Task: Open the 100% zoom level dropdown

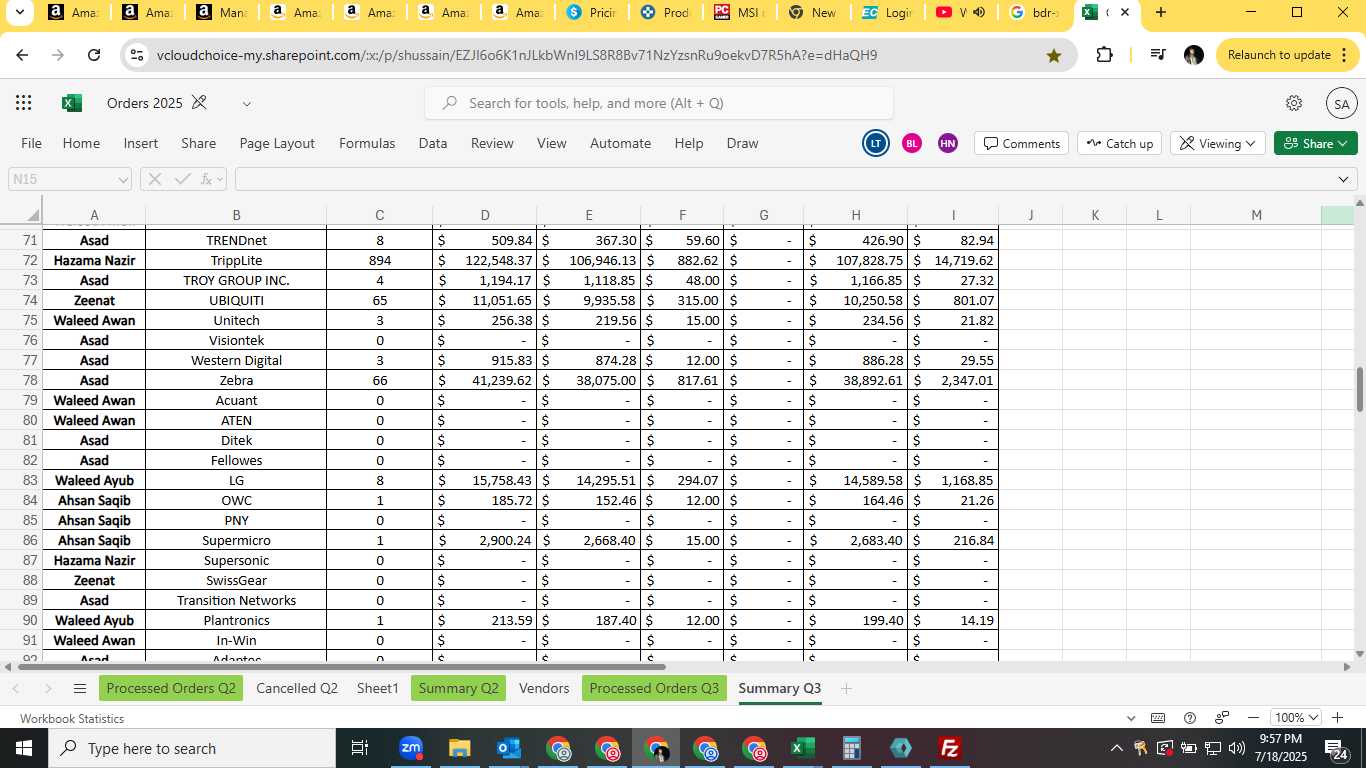Action: pos(1296,718)
